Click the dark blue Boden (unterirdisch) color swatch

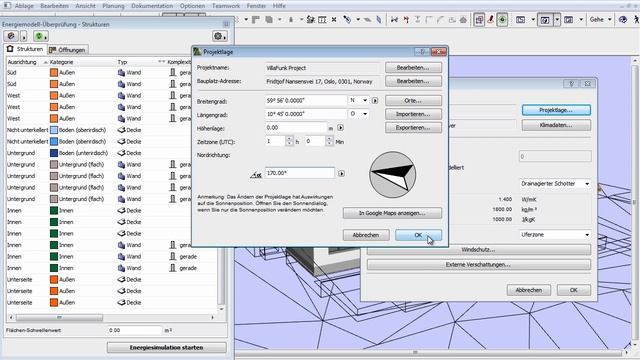[54, 153]
